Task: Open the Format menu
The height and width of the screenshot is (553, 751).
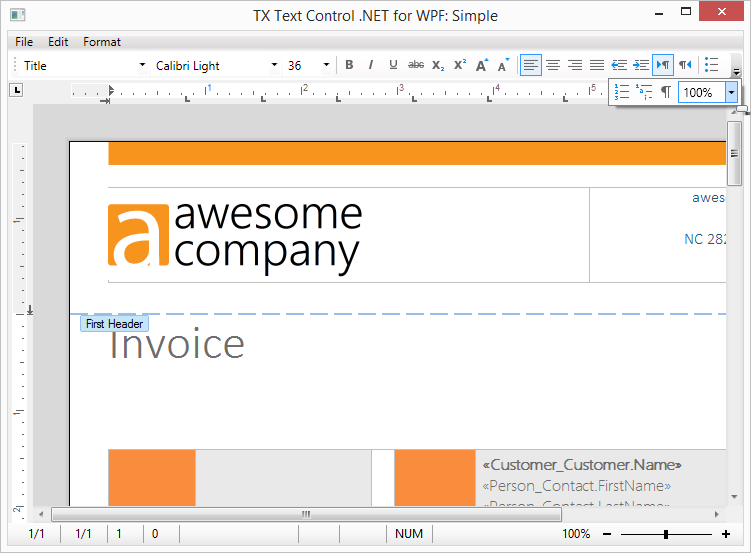Action: (102, 42)
